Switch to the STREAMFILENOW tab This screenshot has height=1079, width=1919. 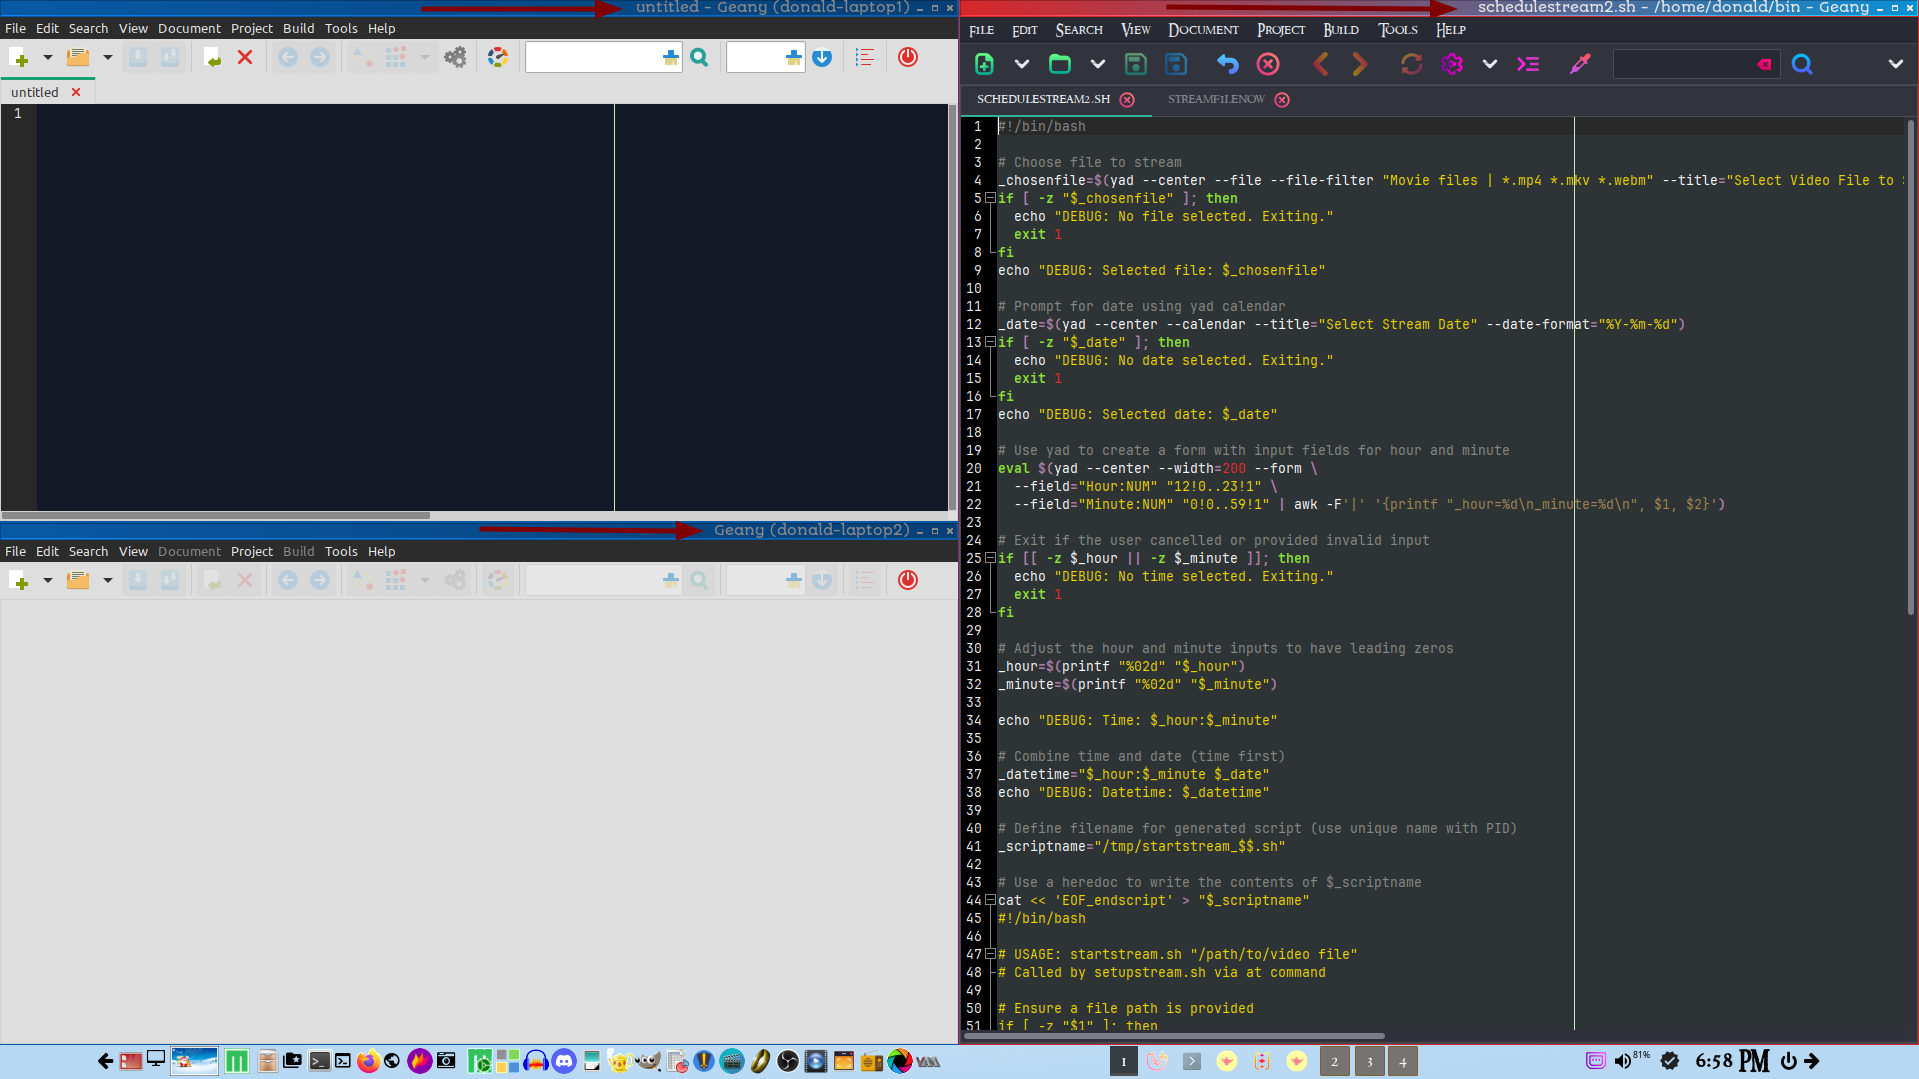coord(1216,100)
